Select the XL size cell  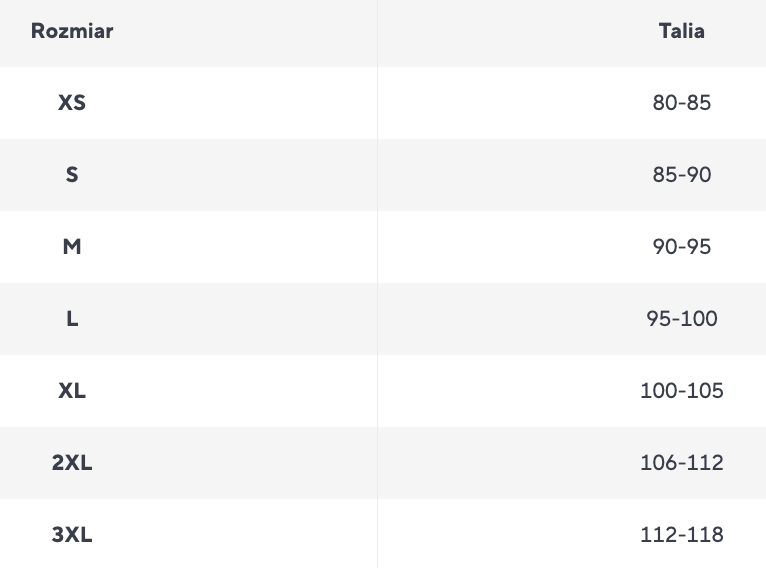pyautogui.click(x=72, y=391)
